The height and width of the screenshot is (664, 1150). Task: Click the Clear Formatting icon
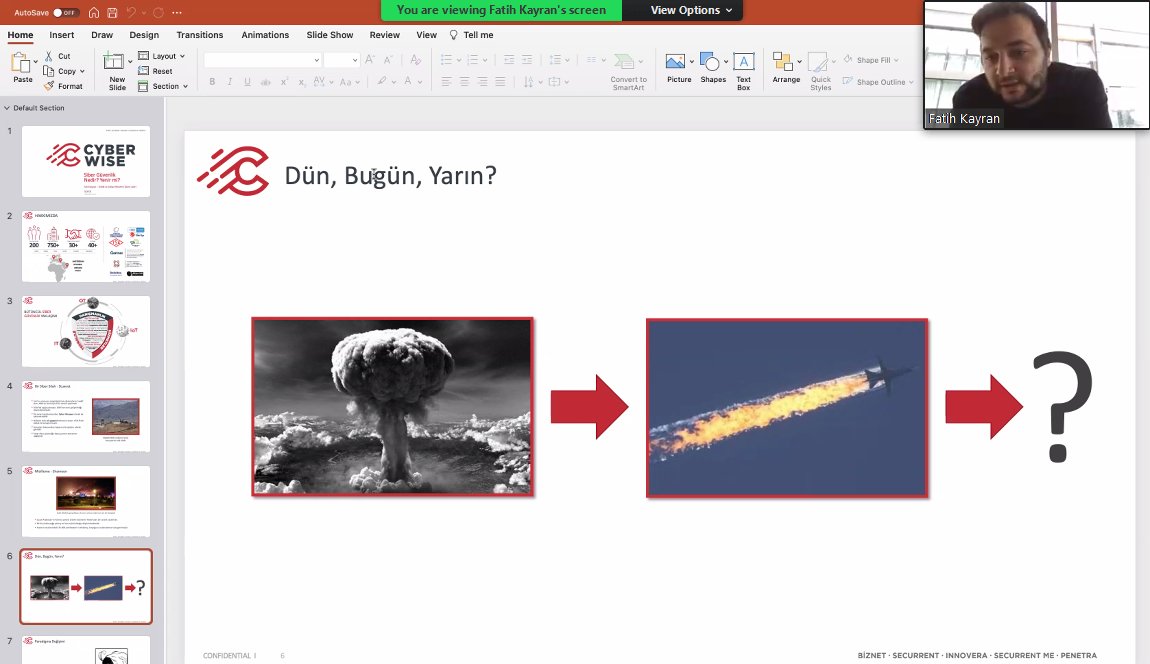(x=416, y=60)
